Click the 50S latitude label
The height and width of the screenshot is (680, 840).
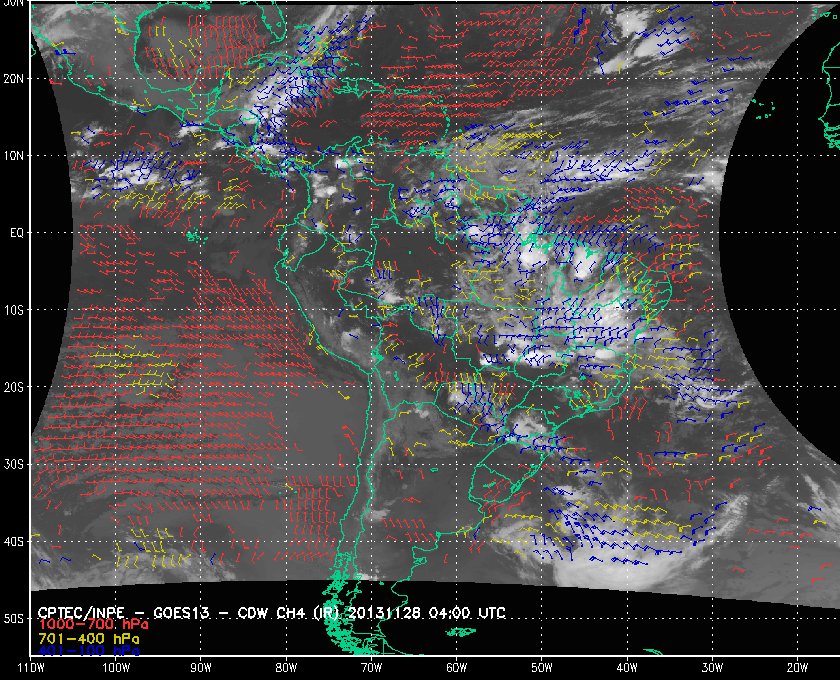pyautogui.click(x=13, y=618)
